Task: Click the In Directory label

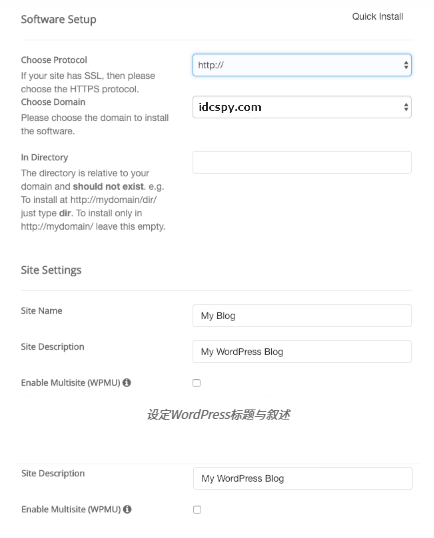Action: tap(45, 157)
